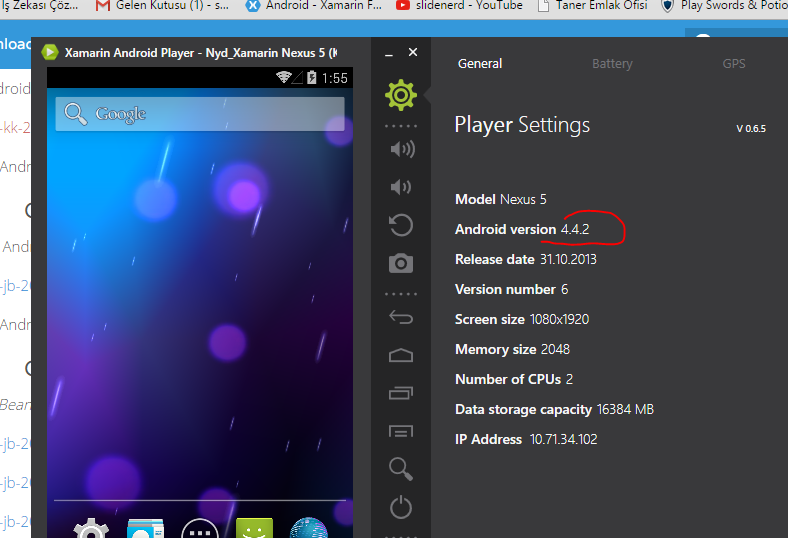Tap the Android home button icon
The image size is (788, 538).
point(401,355)
